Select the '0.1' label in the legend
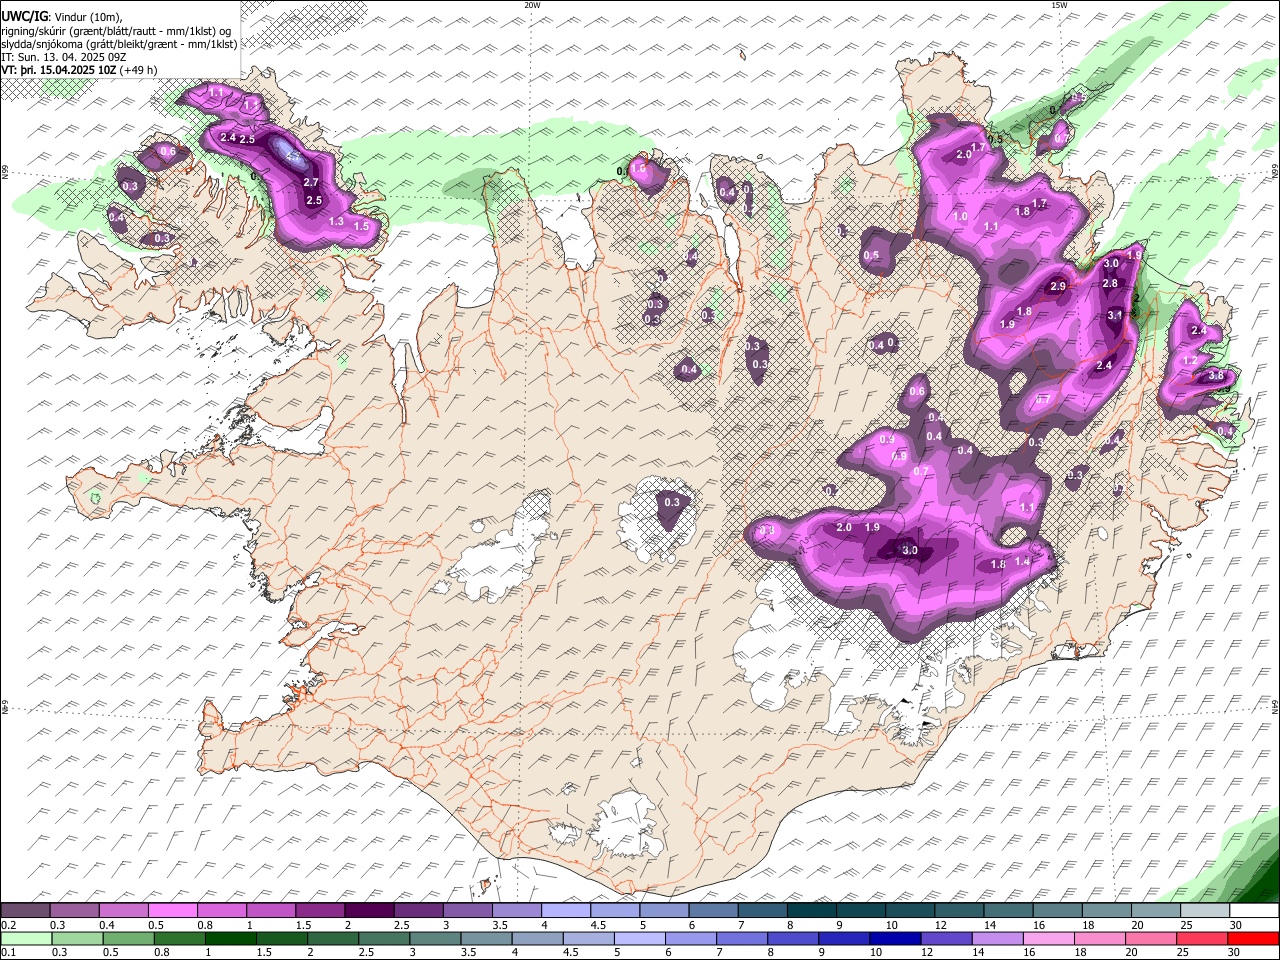 8,952
